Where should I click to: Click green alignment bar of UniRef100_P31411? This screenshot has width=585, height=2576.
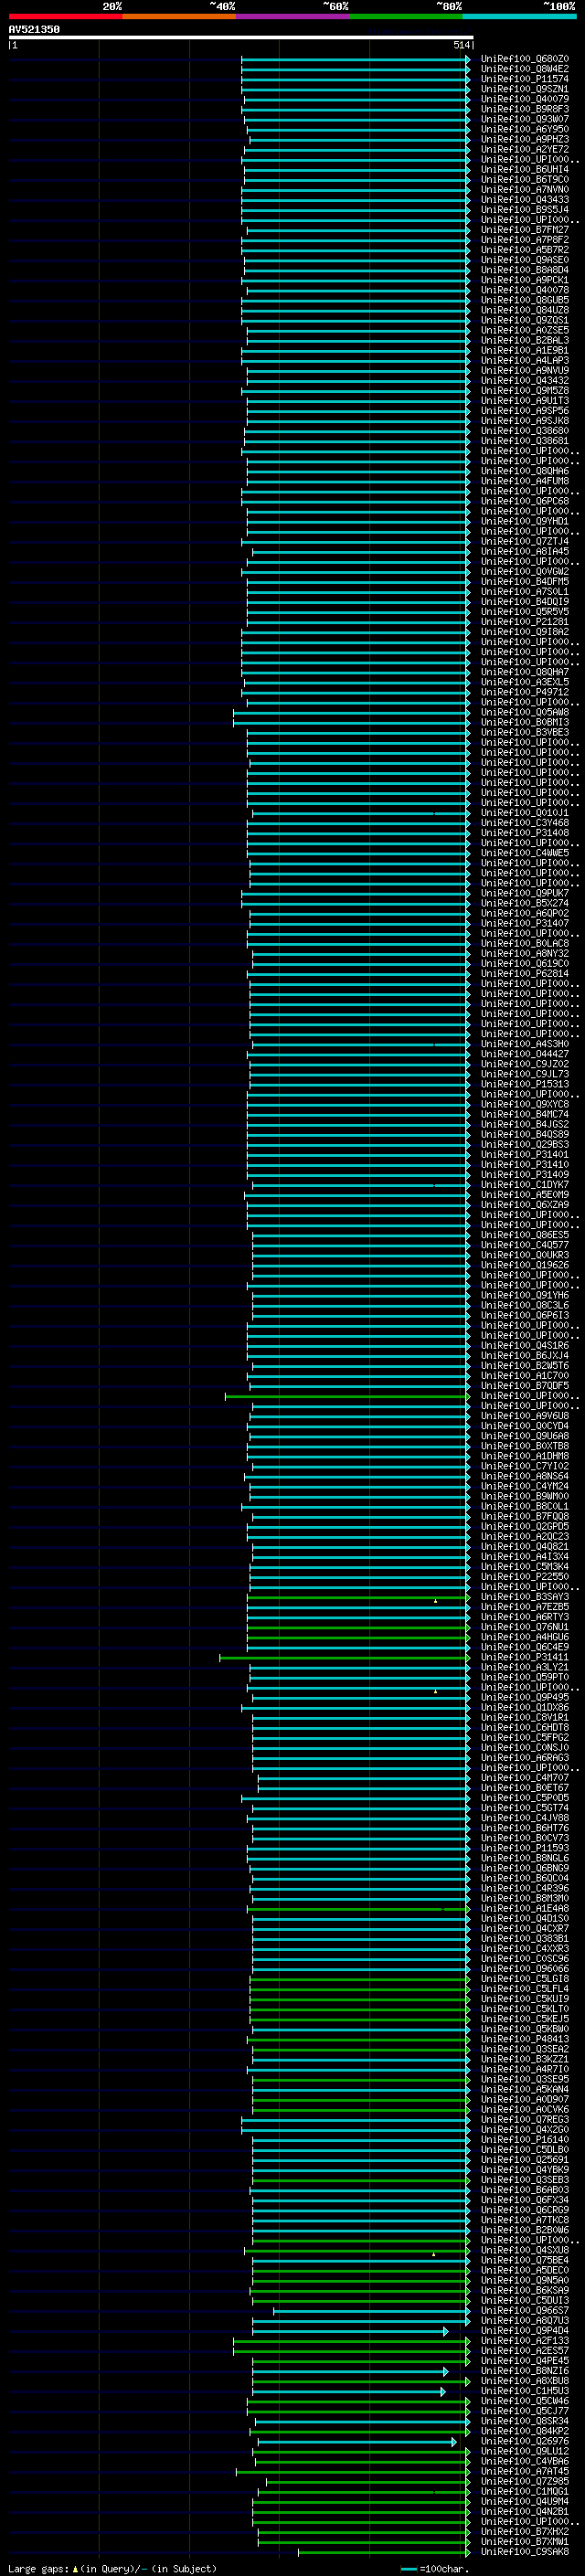344,1657
